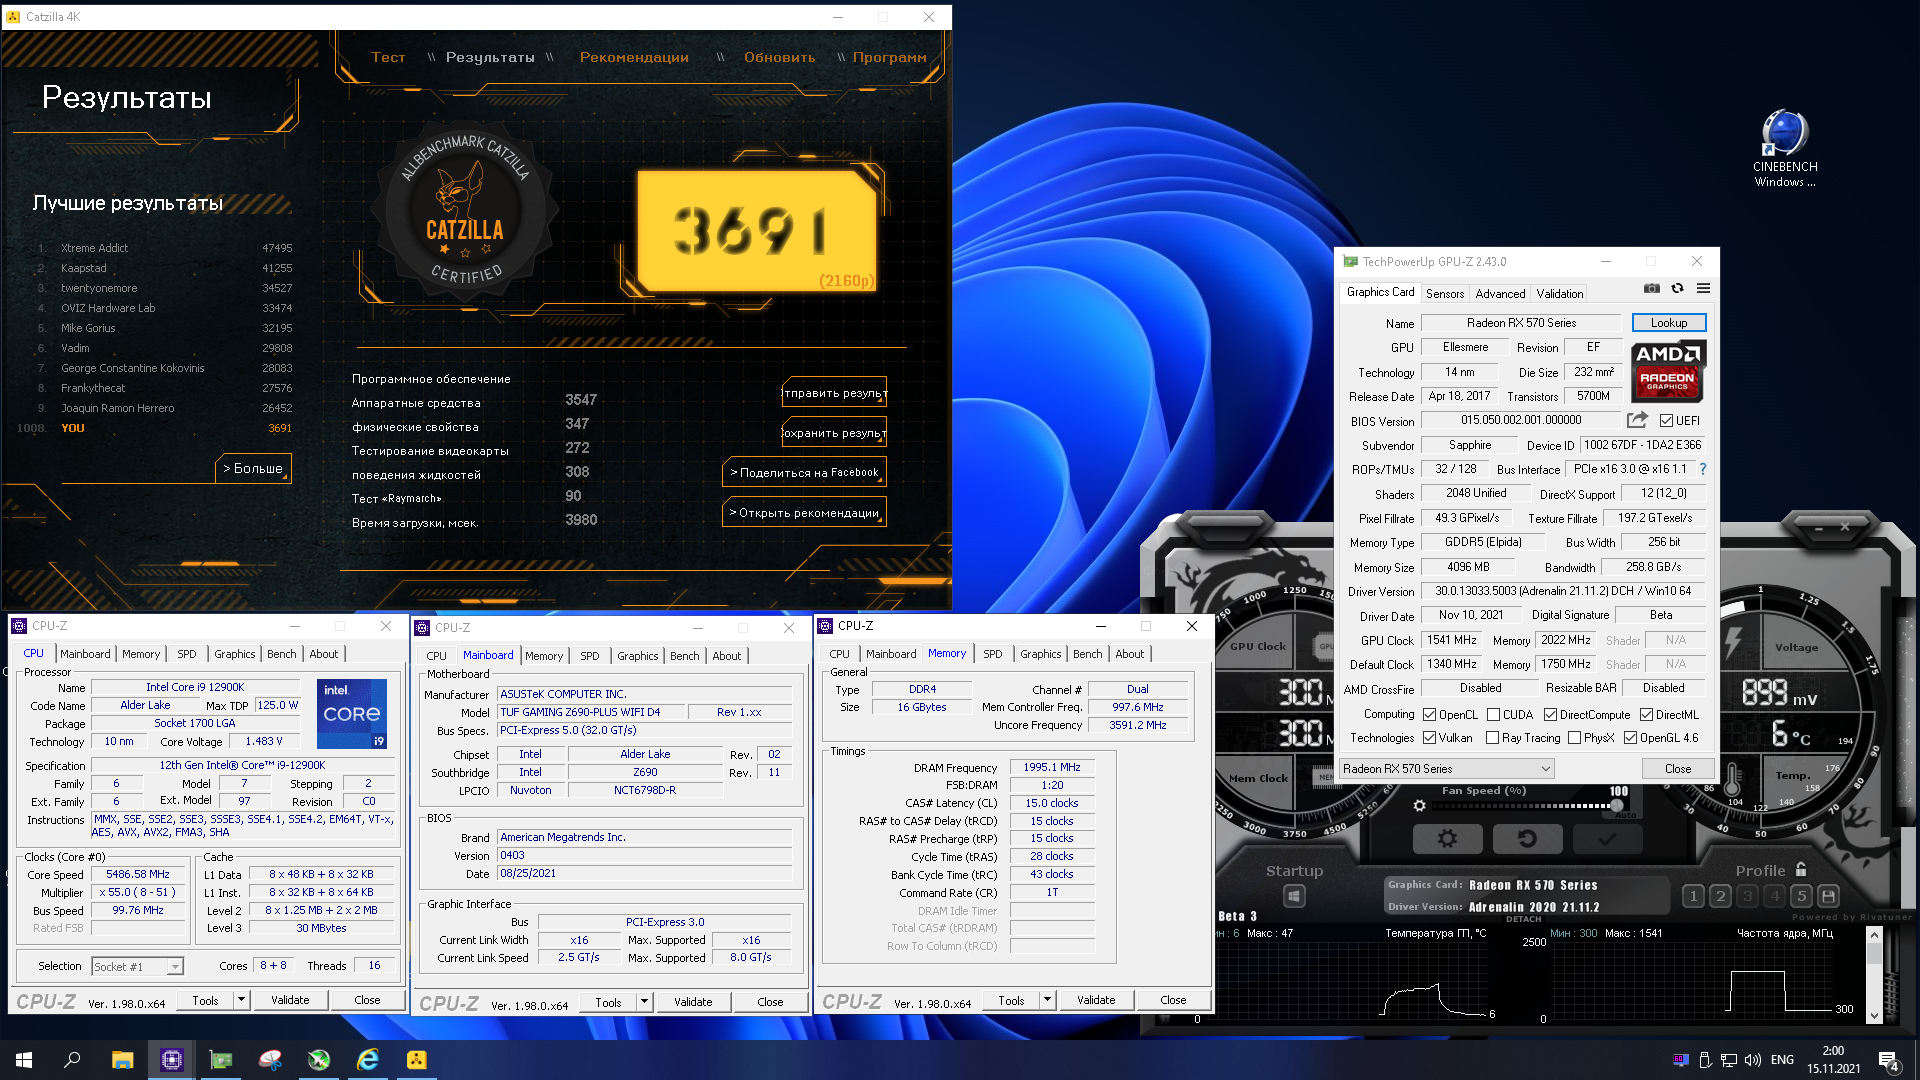Click Больше button under top results
1920x1080 pixels.
point(253,468)
